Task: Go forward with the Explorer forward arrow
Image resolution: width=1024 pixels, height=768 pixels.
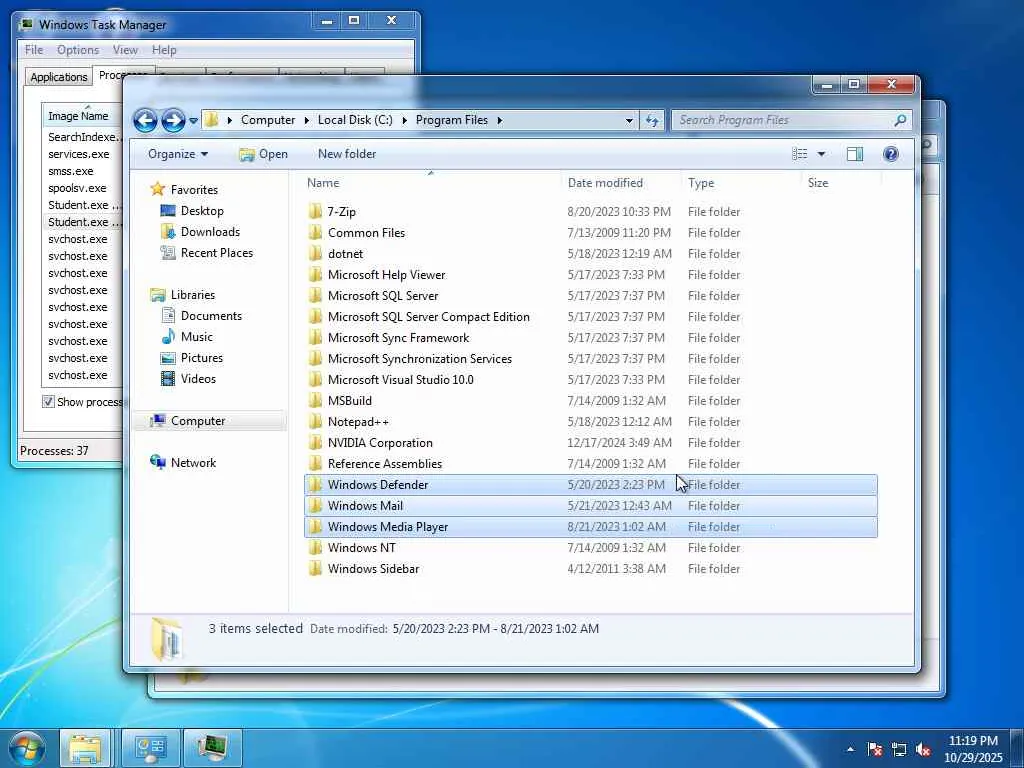Action: point(173,120)
